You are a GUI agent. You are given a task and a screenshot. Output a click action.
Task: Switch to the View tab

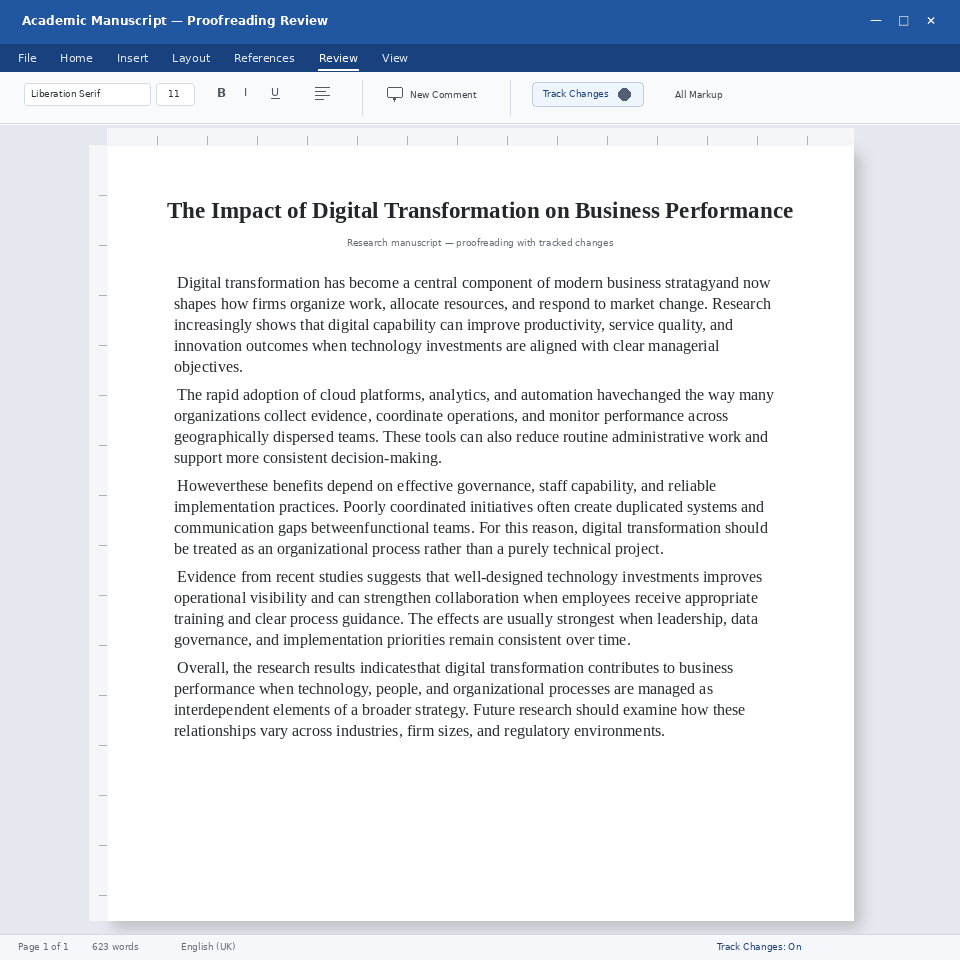pyautogui.click(x=395, y=58)
